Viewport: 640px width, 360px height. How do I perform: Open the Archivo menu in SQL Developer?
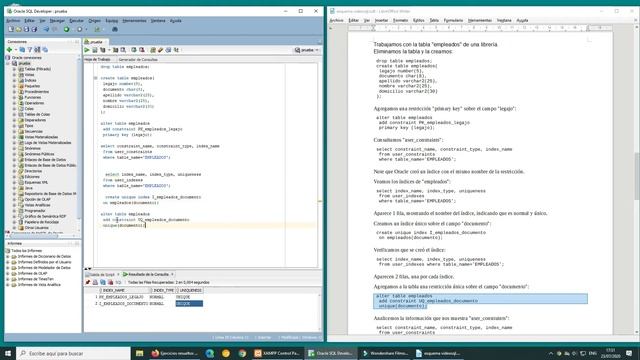point(13,20)
